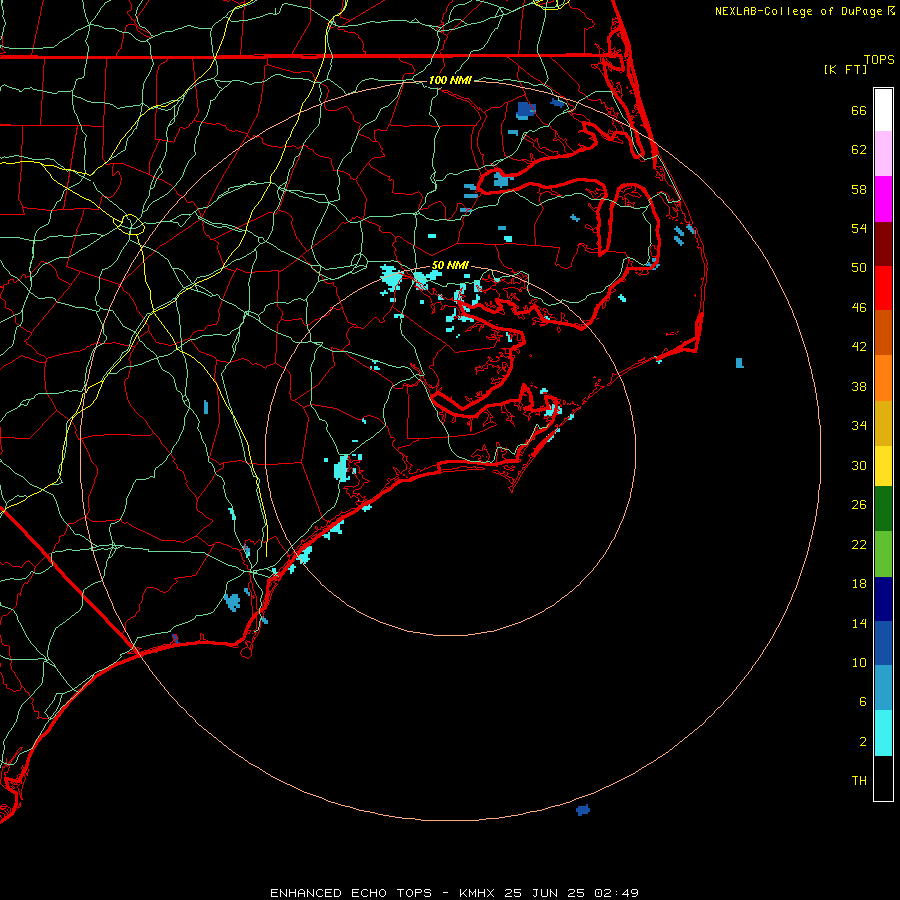900x900 pixels.
Task: Select the magenta legend swatch near 58
Action: click(883, 199)
